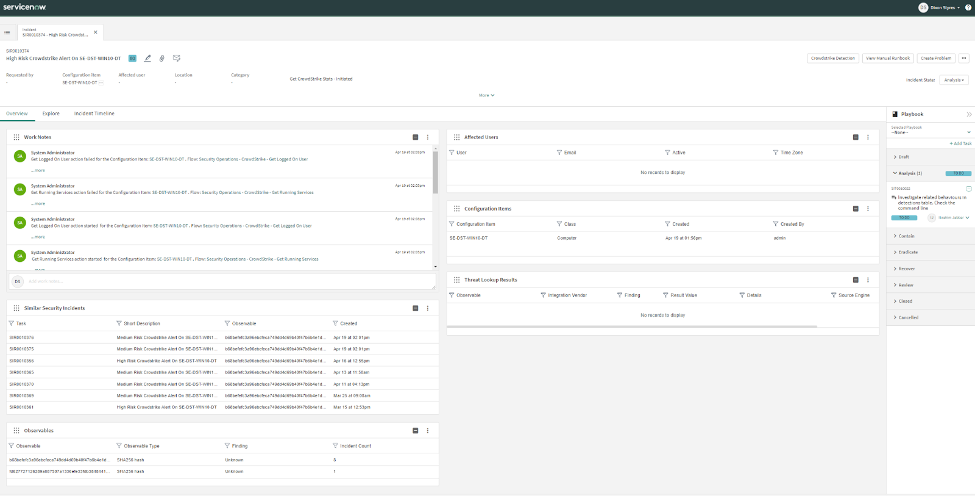Viewport: 977px width, 499px height.
Task: Switch to the Incident Timeline tab
Action: pos(94,113)
